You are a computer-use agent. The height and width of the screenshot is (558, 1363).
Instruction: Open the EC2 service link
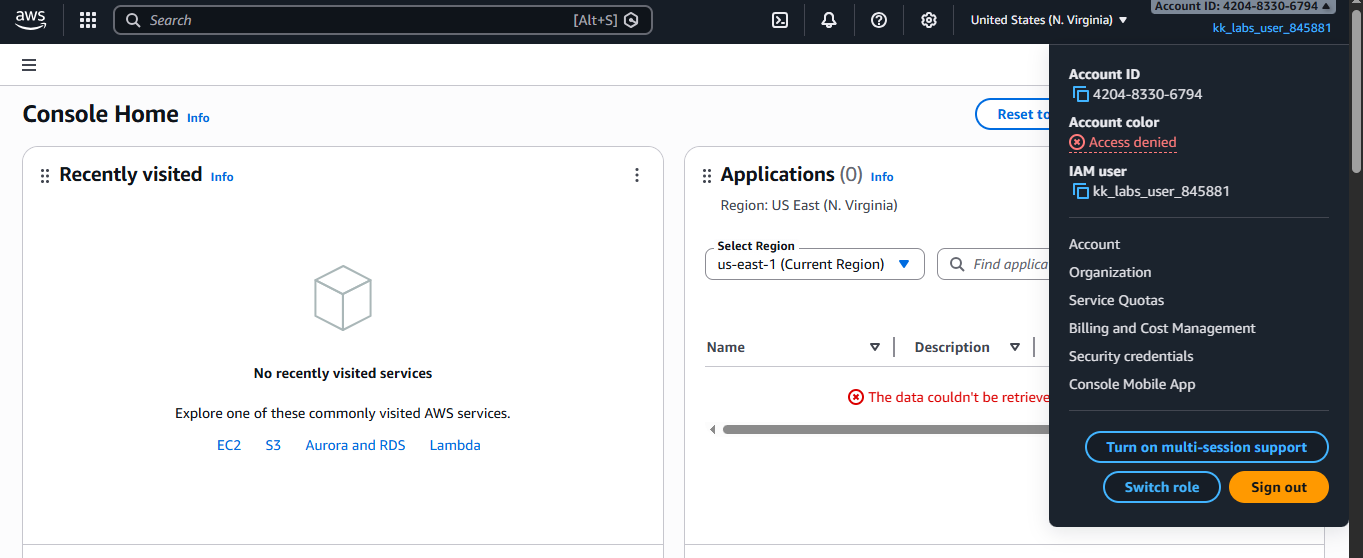[x=229, y=445]
